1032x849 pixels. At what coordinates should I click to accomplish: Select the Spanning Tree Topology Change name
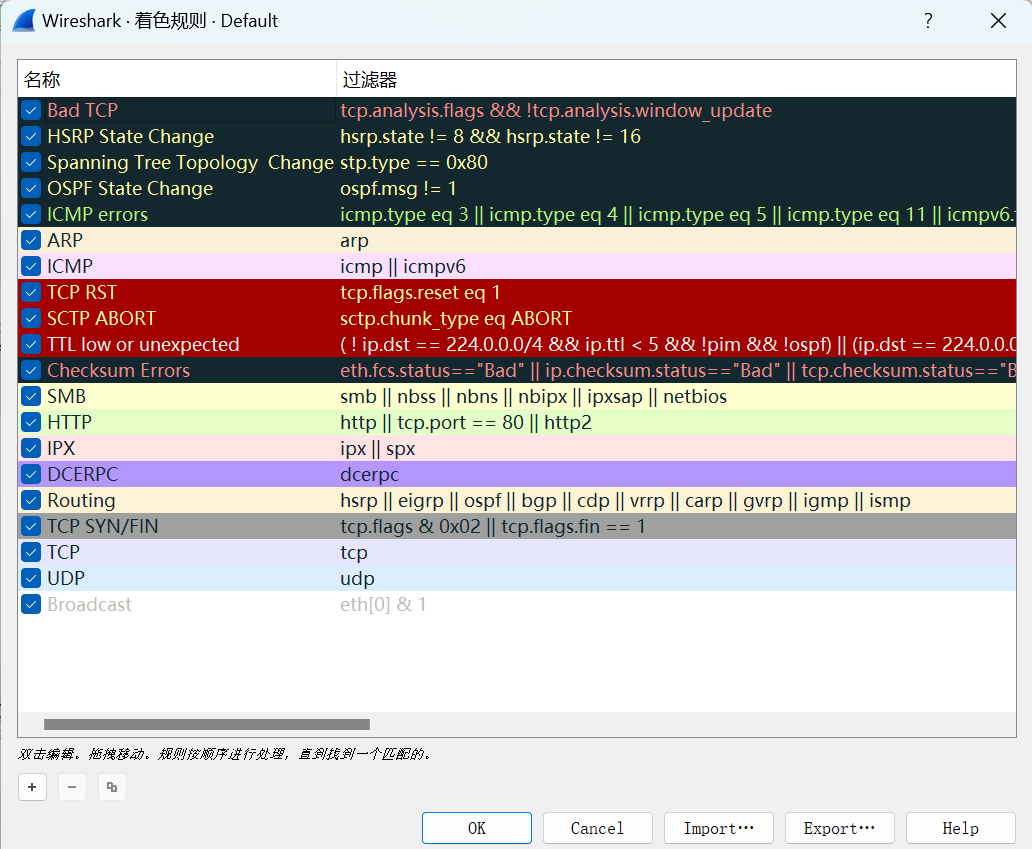tap(190, 163)
